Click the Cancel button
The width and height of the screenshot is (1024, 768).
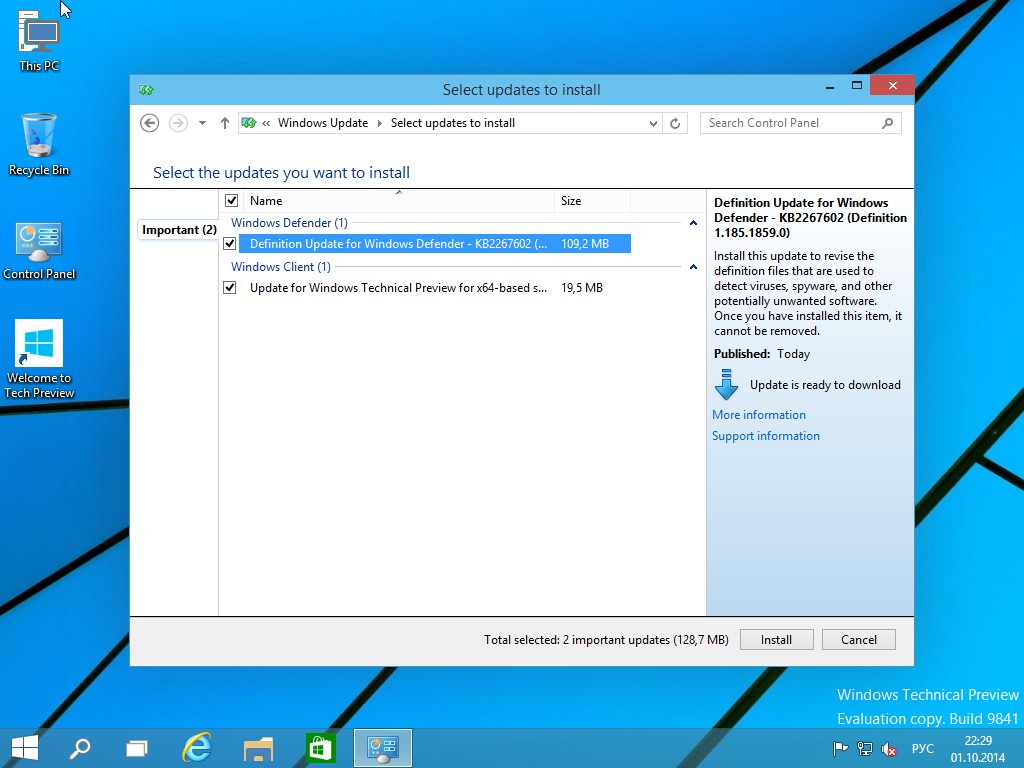tap(859, 640)
